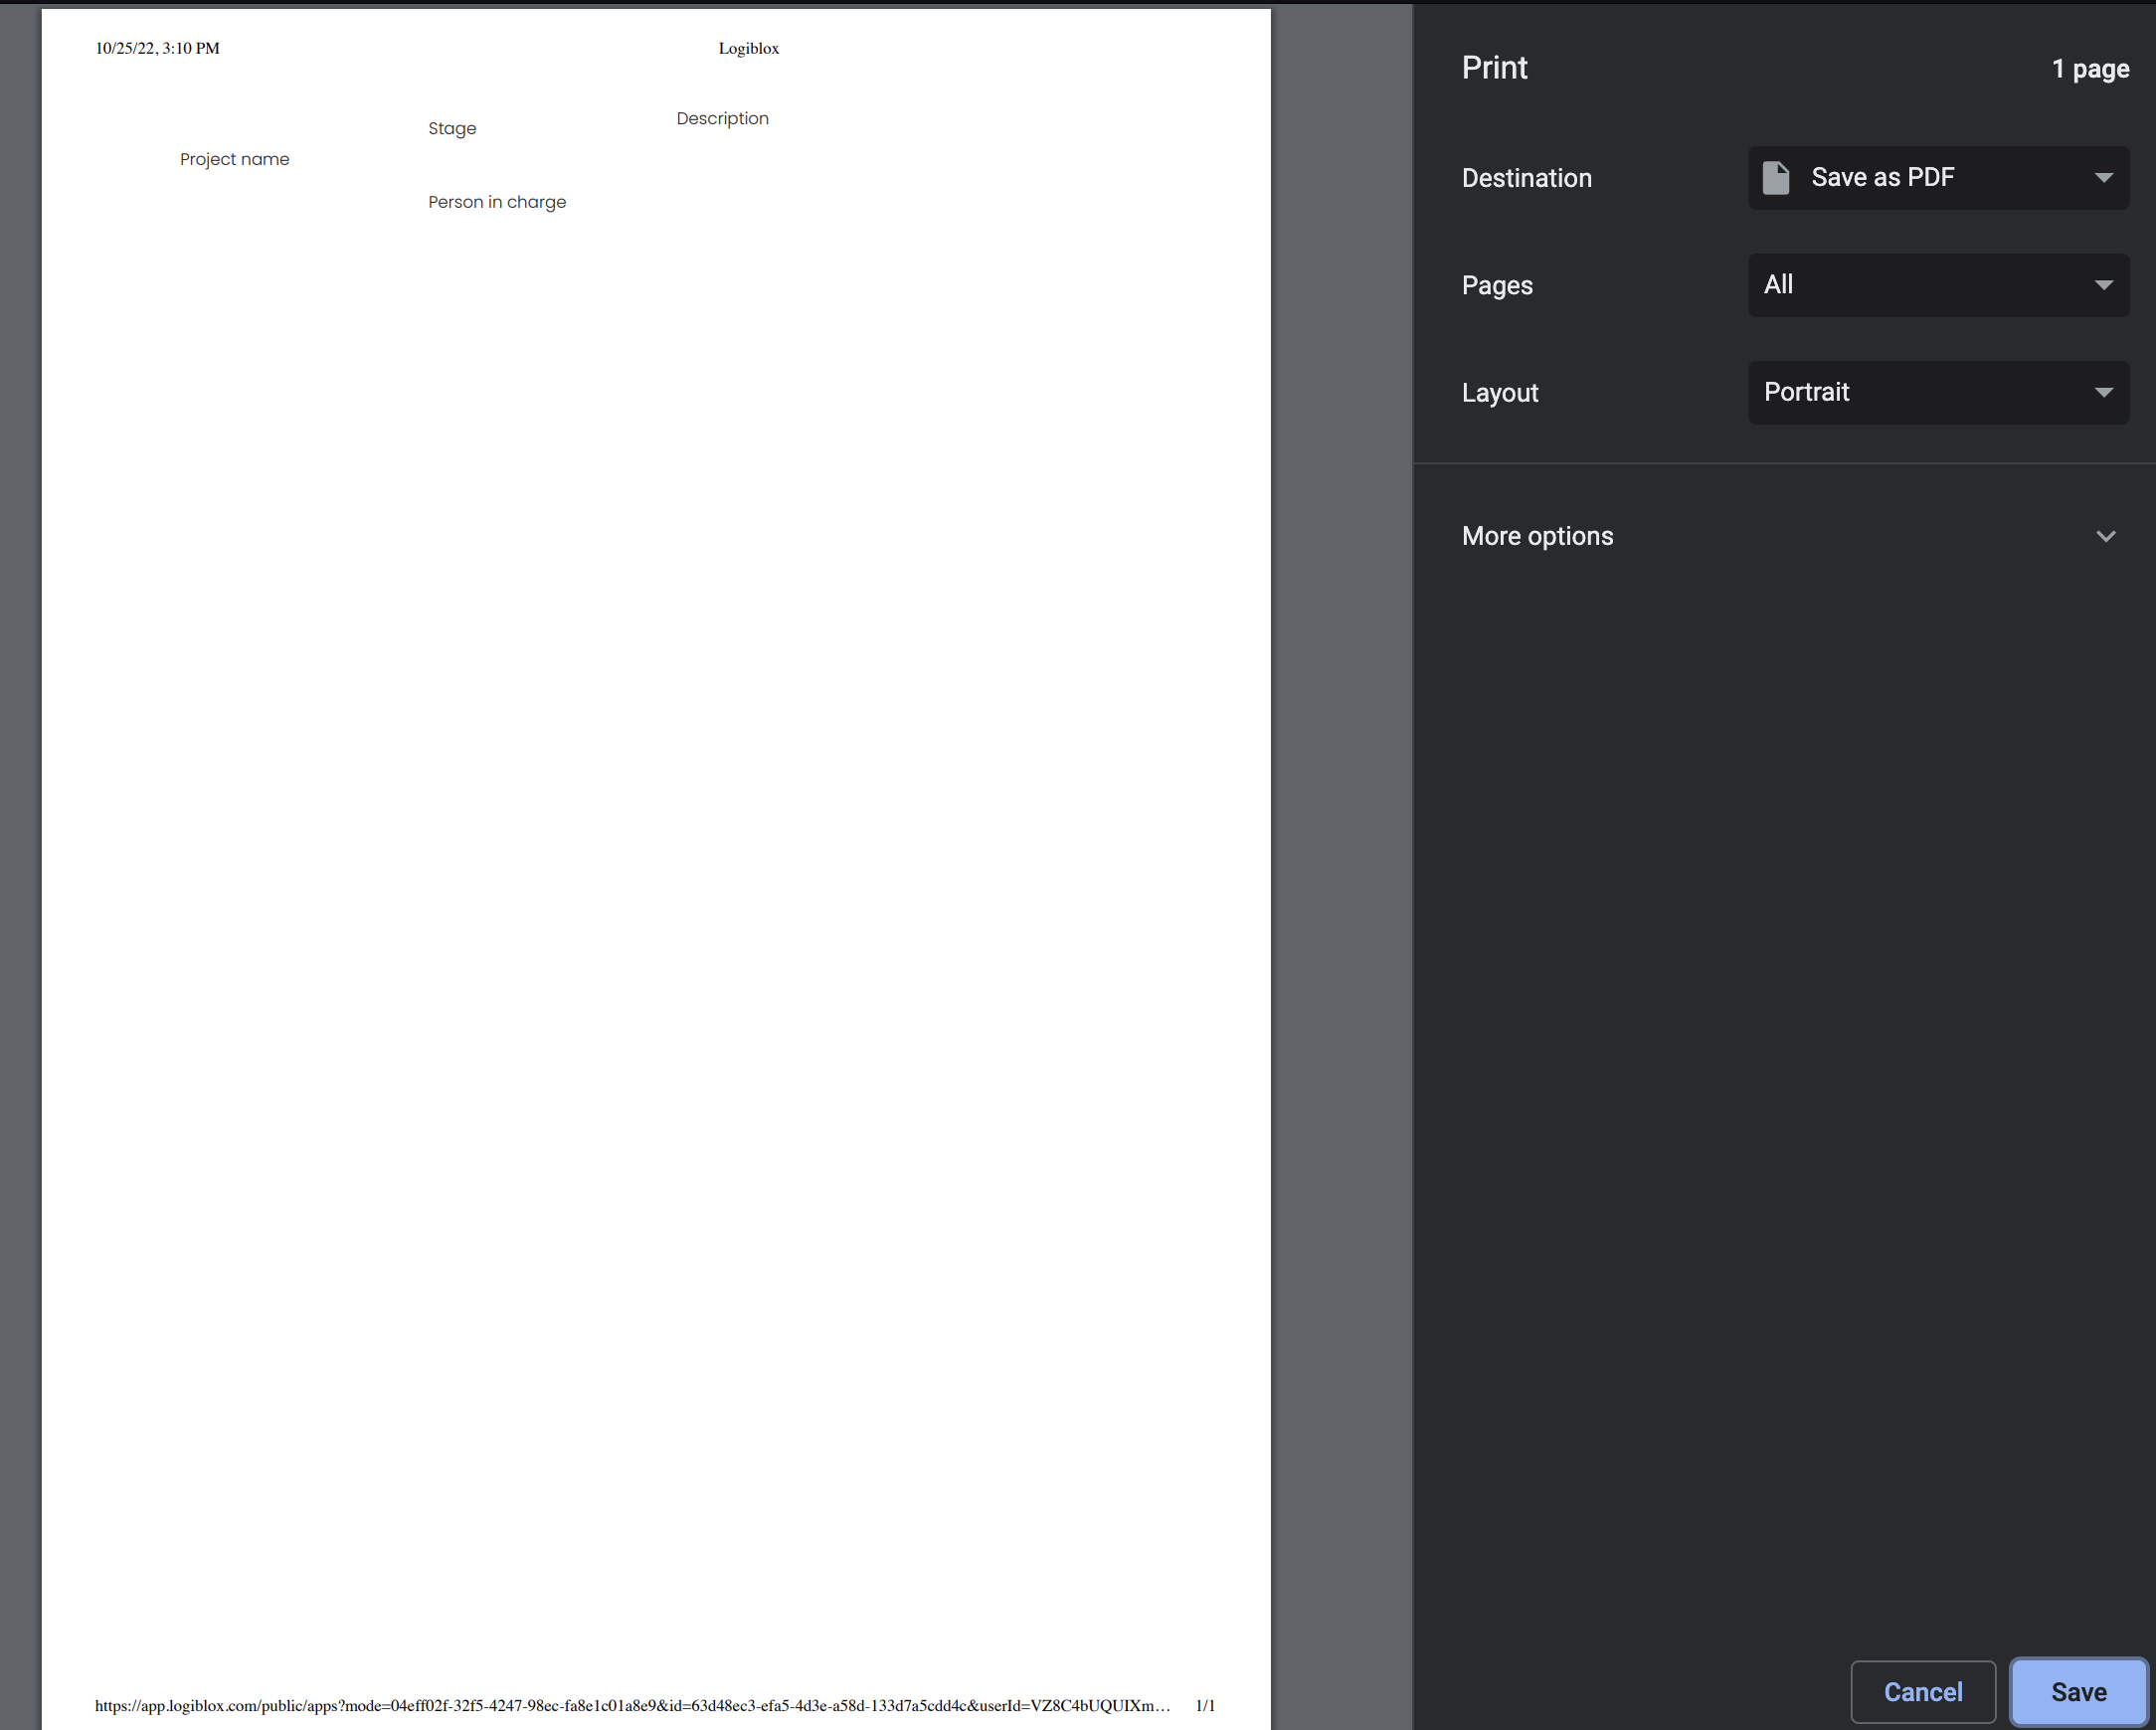Viewport: 2156px width, 1730px height.
Task: Click the Destination dropdown arrow
Action: pos(2103,178)
